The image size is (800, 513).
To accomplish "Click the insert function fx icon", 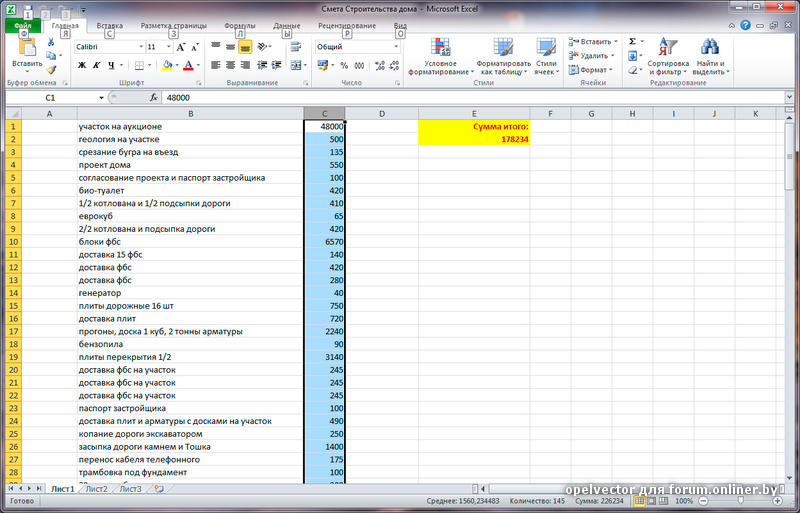I will click(x=154, y=98).
